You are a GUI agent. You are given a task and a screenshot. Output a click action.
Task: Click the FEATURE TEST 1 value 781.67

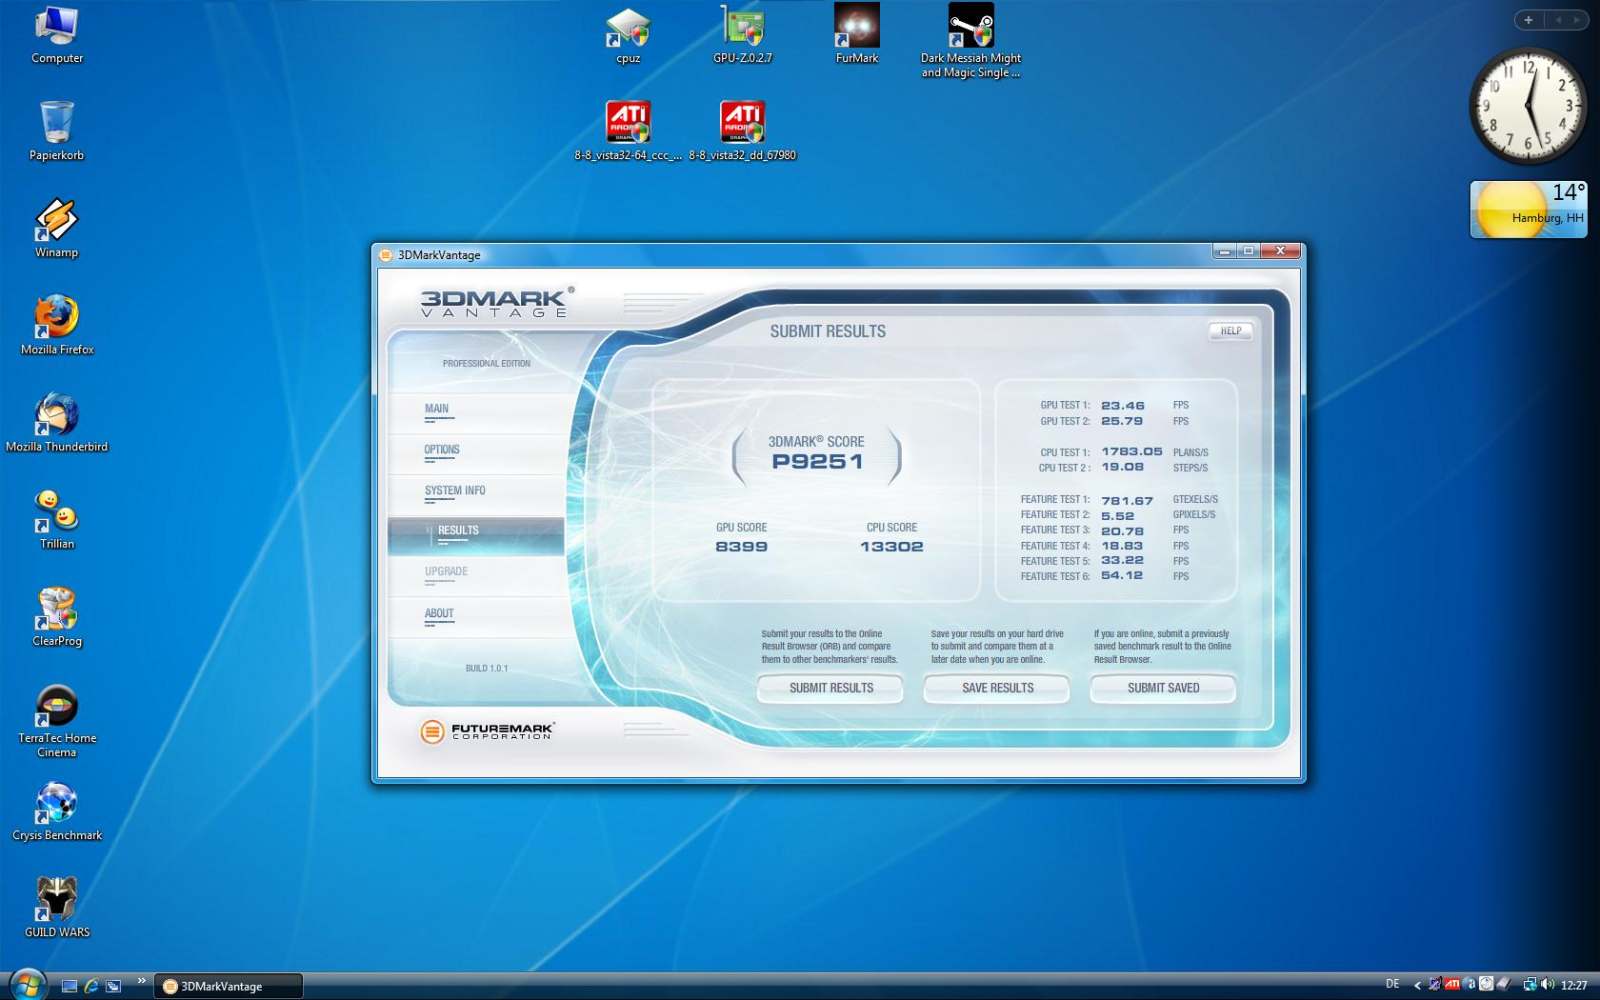[1127, 500]
